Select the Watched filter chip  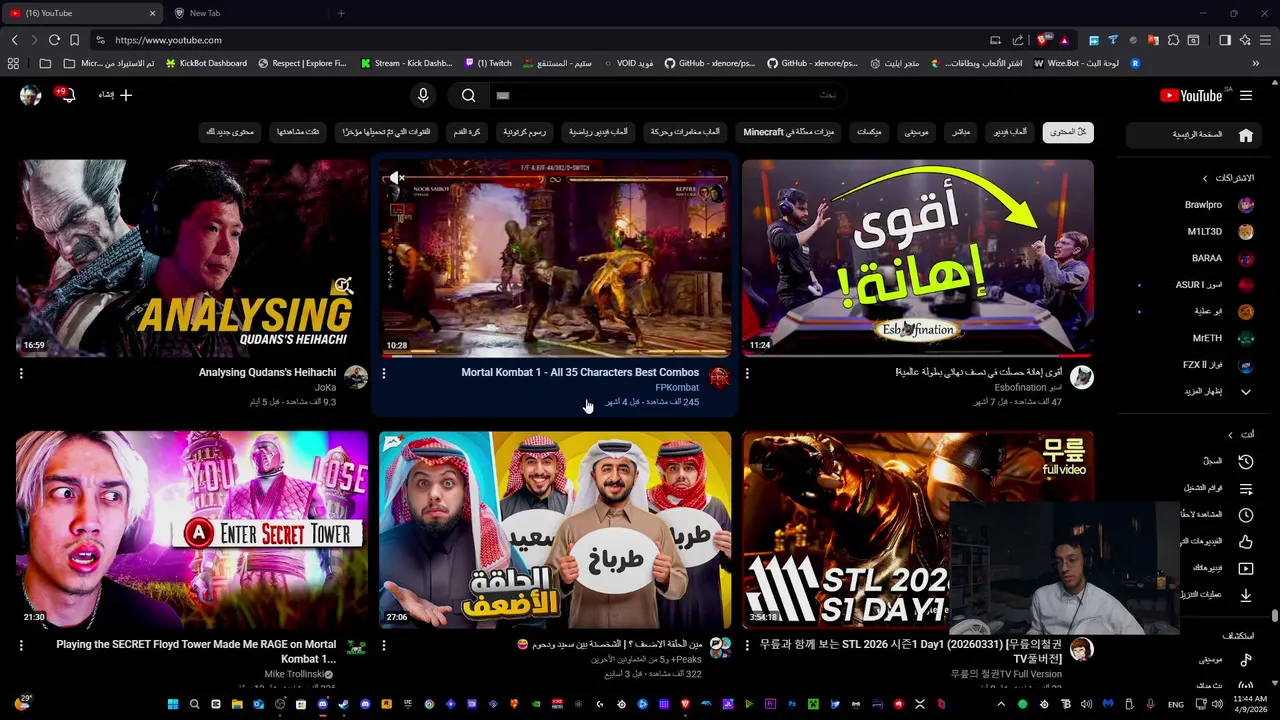(298, 132)
